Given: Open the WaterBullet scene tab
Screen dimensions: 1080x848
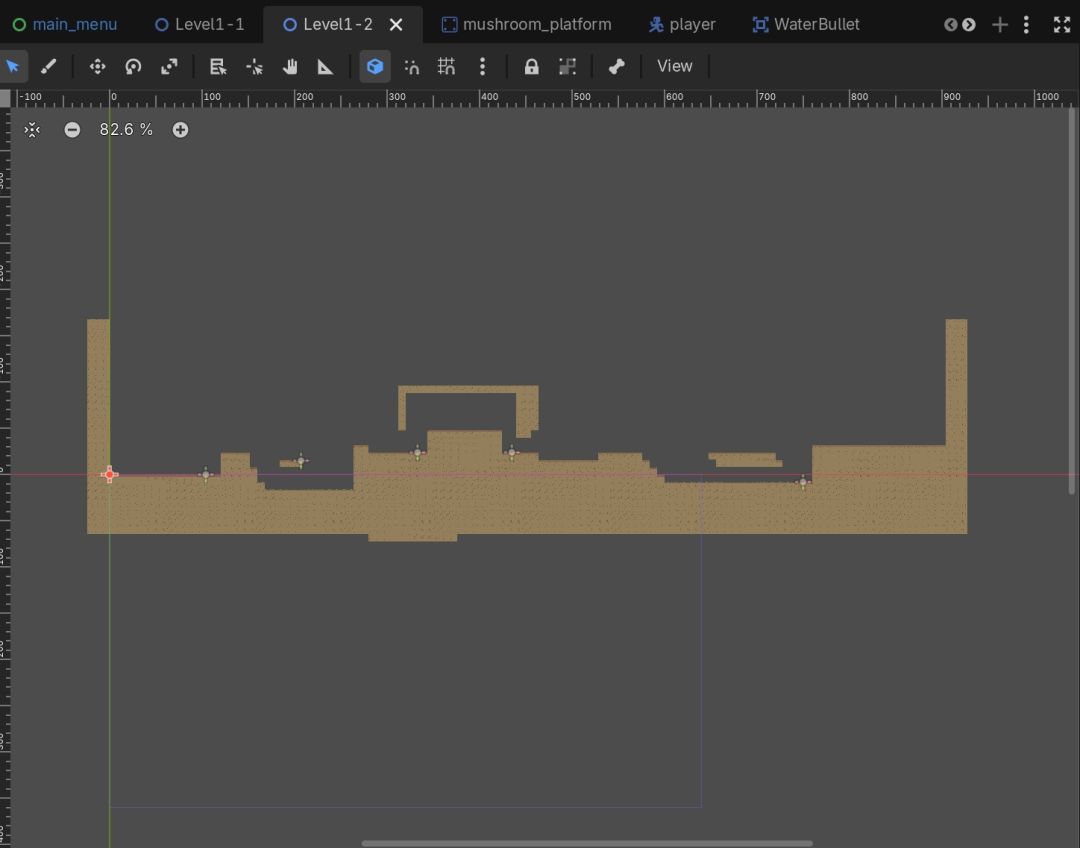Looking at the screenshot, I should point(806,25).
